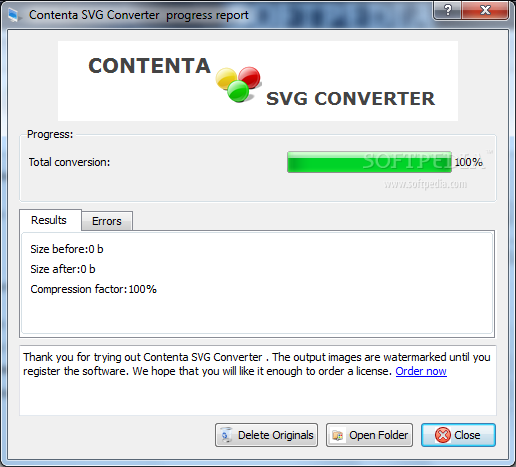
Task: Click the Total conversion progress bar
Action: pos(369,162)
